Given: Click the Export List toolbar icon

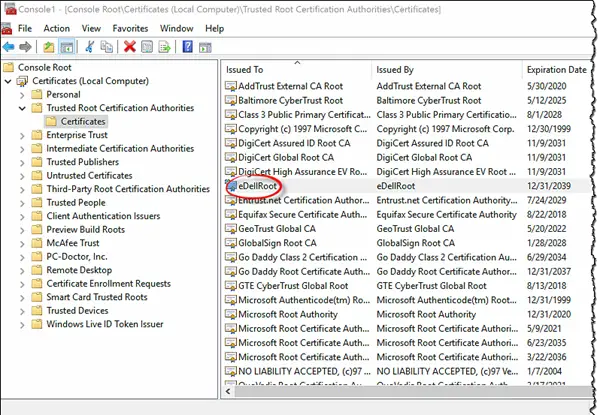Looking at the screenshot, I should [x=165, y=47].
